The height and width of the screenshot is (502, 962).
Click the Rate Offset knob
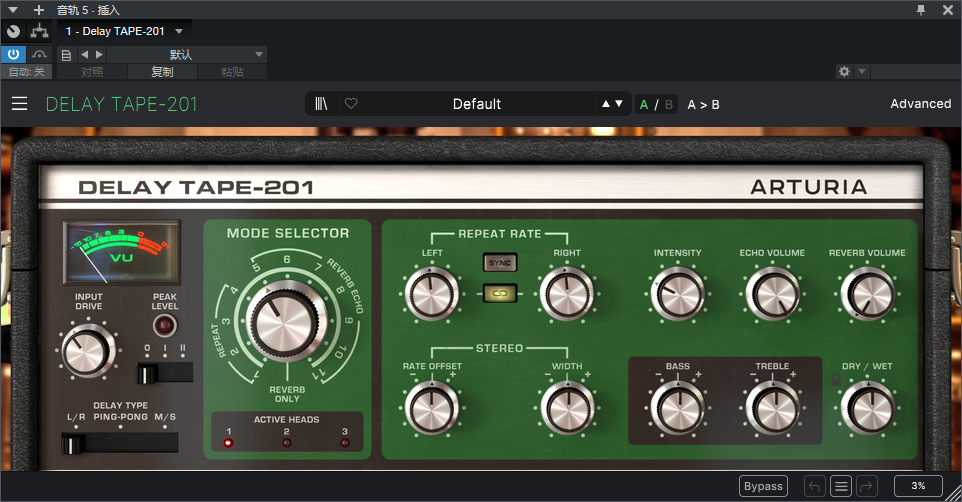(431, 407)
